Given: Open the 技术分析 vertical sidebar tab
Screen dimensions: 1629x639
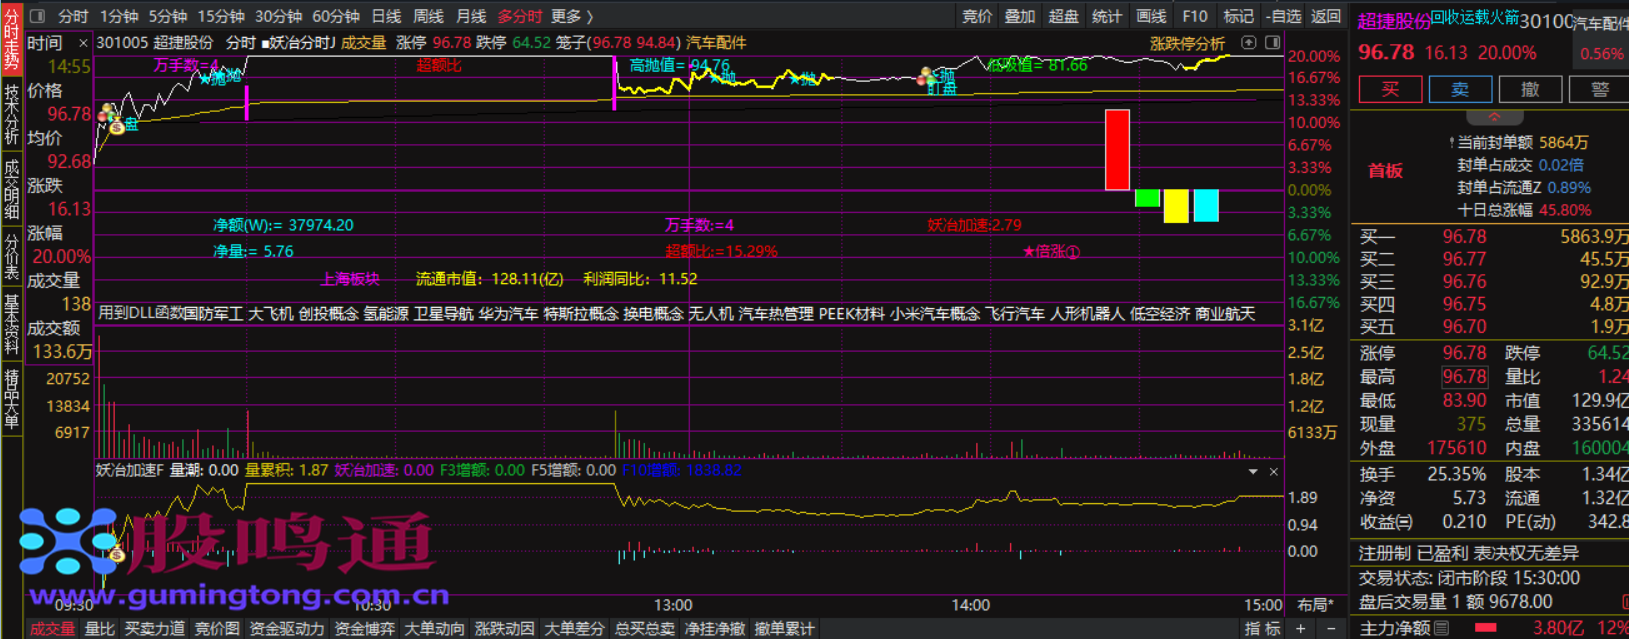Looking at the screenshot, I should 11,114.
